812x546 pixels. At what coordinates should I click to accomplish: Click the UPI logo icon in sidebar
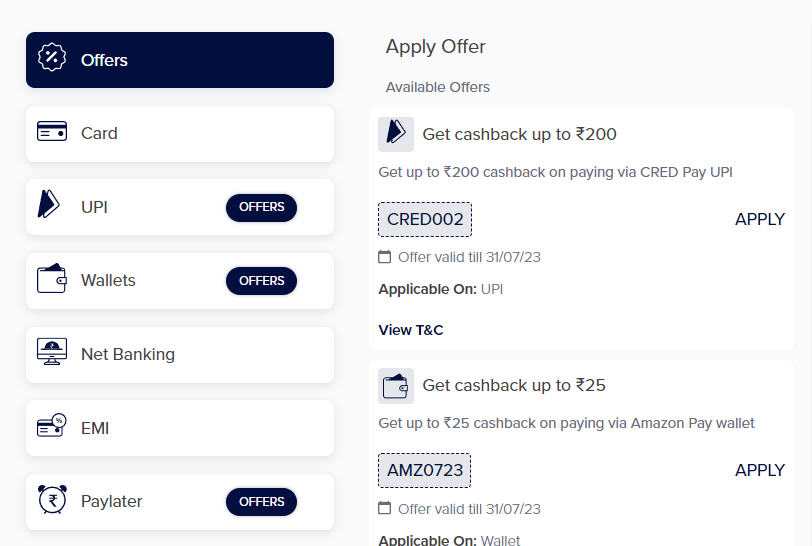48,207
